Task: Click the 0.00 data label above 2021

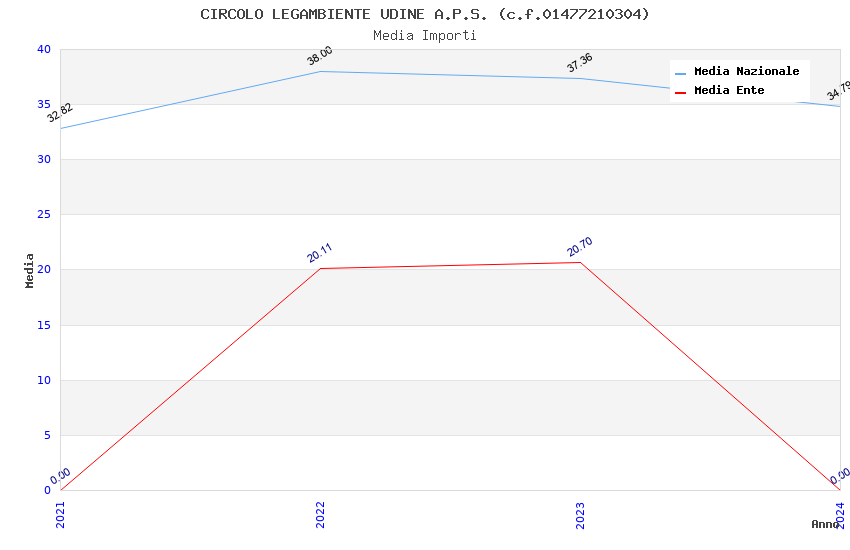Action: [60, 476]
